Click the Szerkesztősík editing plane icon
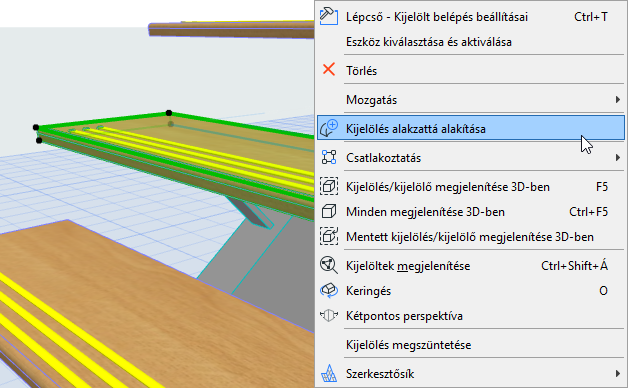This screenshot has height=388, width=628. coord(329,373)
